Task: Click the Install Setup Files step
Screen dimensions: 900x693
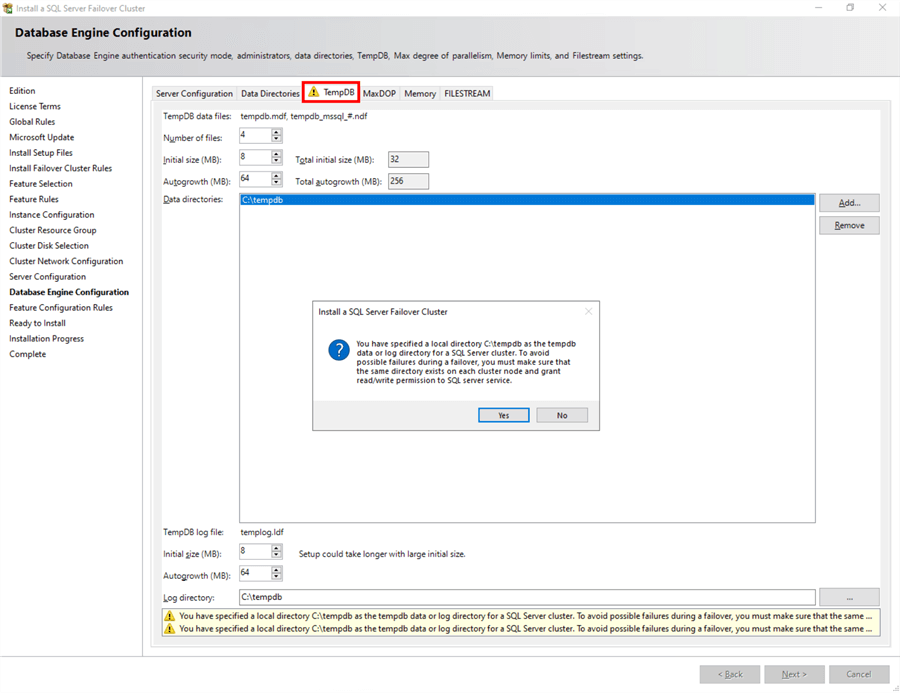Action: pos(41,153)
